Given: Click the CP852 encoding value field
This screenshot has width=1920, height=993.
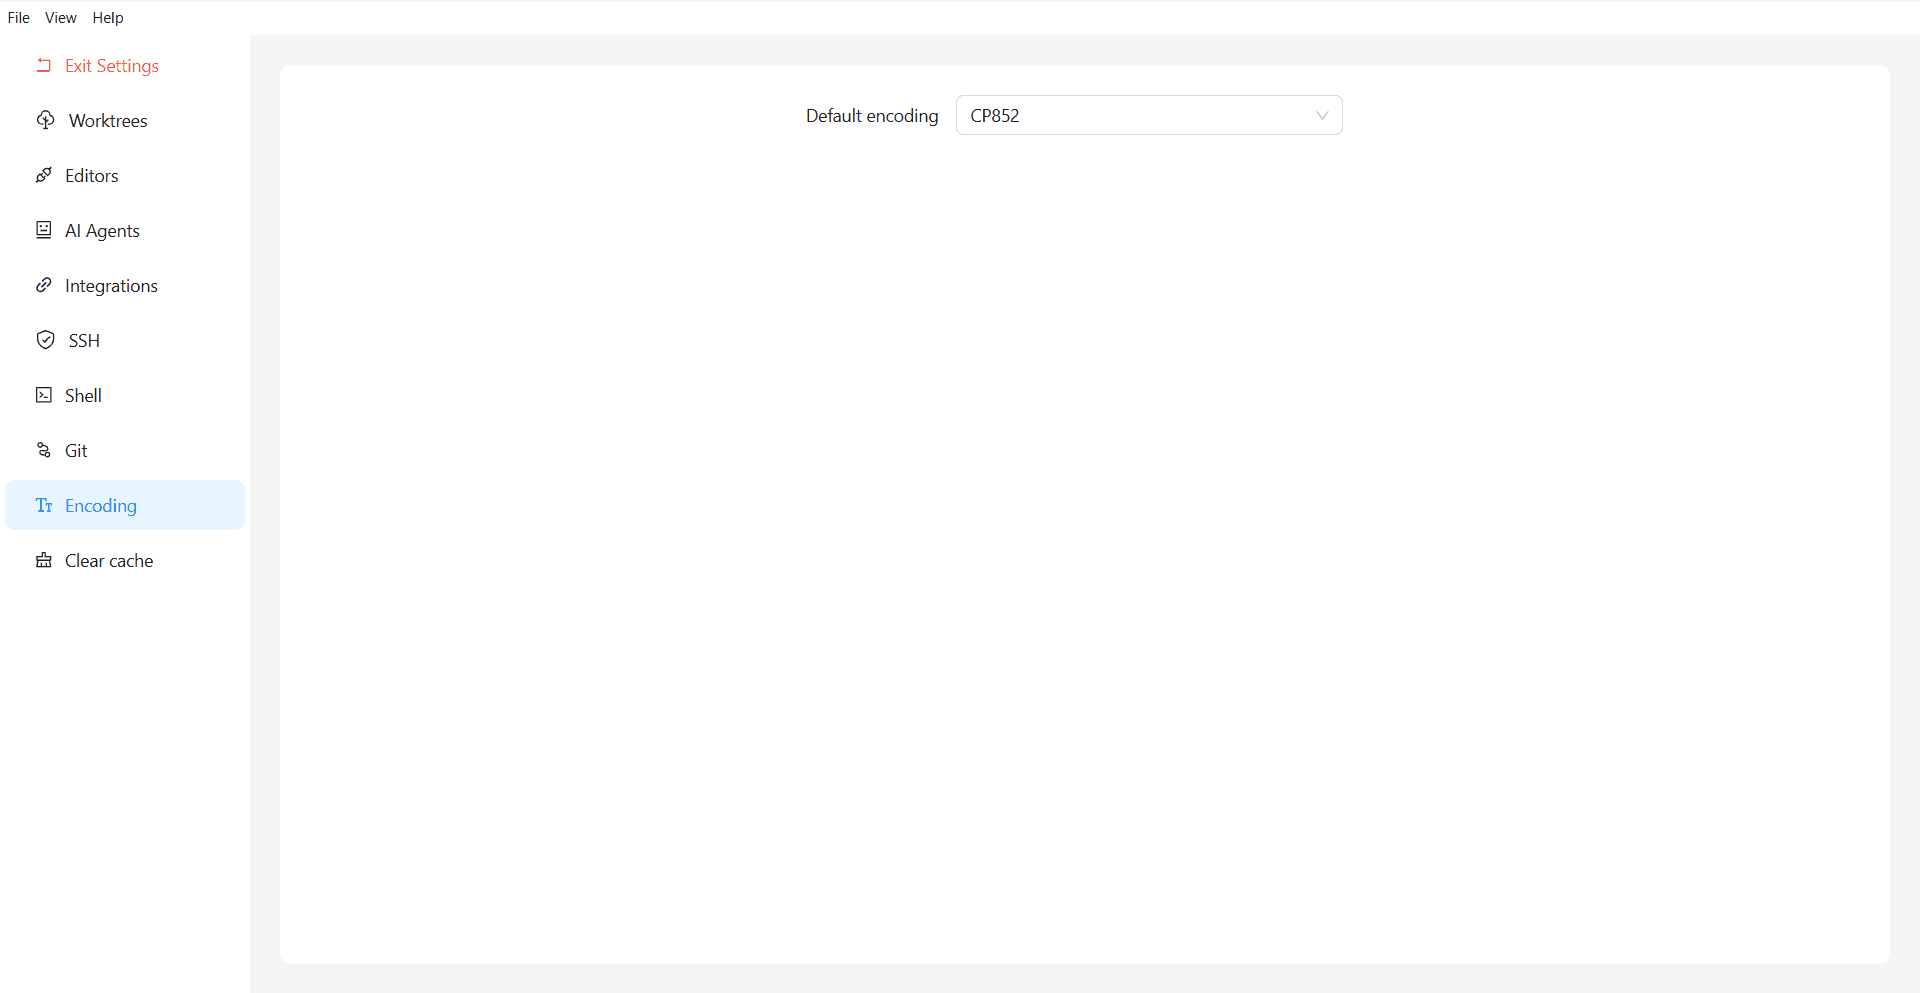Looking at the screenshot, I should coord(1149,115).
